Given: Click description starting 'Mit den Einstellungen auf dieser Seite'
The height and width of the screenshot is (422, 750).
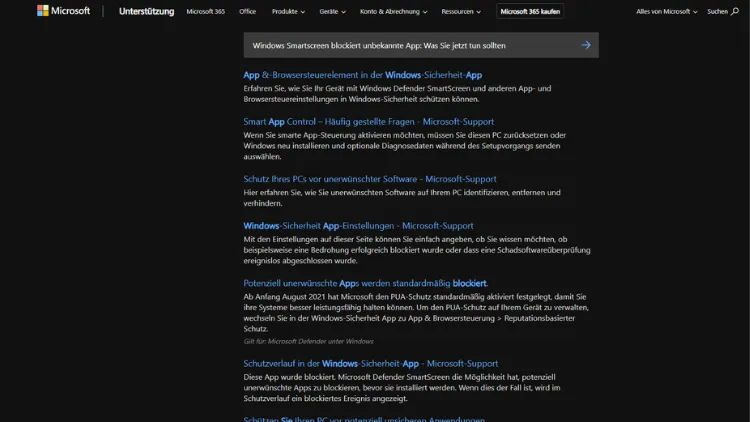Looking at the screenshot, I should [417, 250].
